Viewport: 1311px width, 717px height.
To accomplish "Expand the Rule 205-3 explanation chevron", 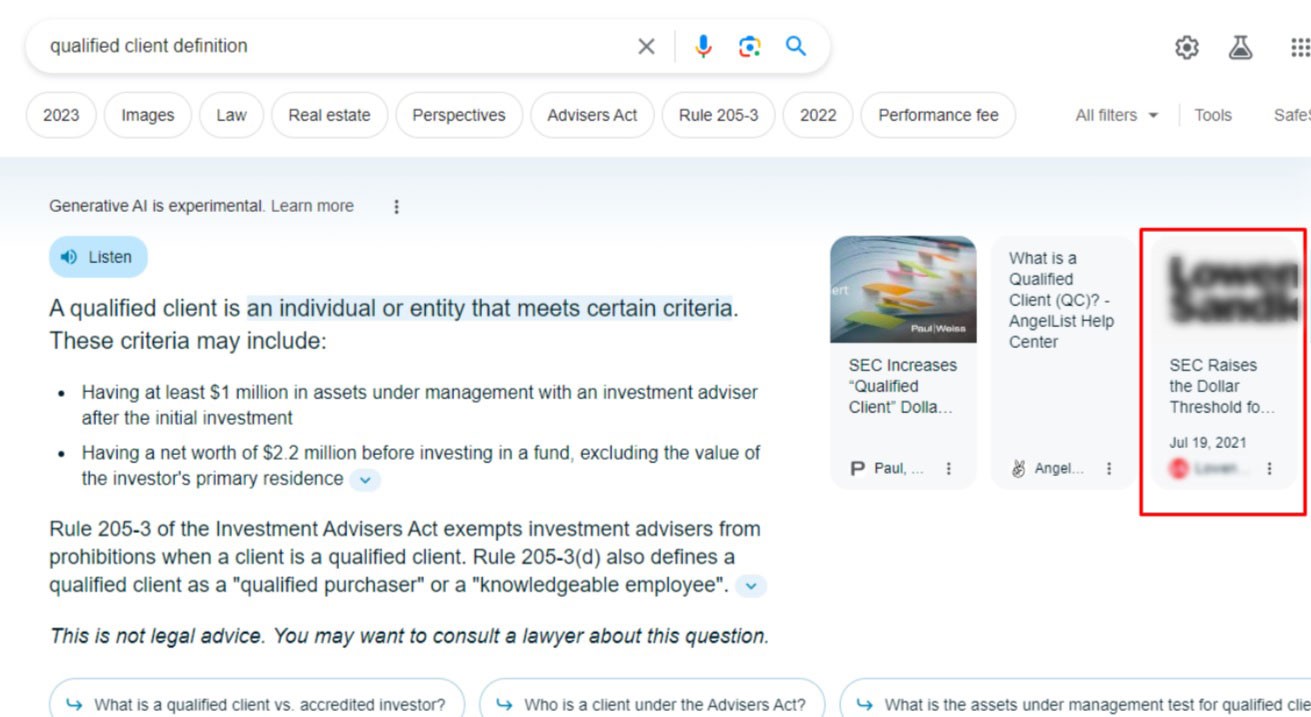I will tap(750, 586).
